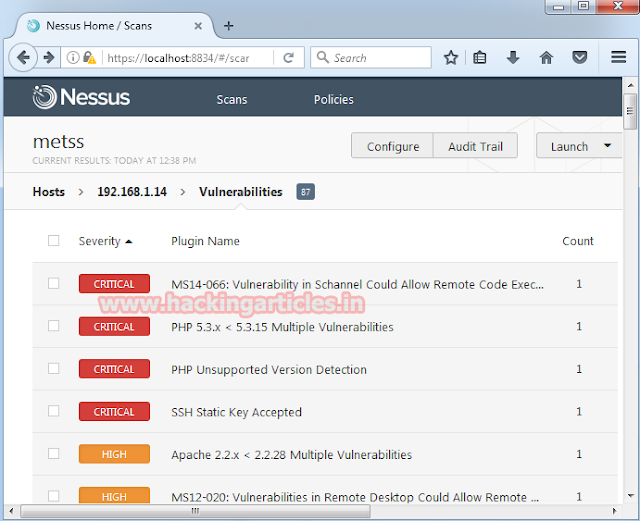Screen dimensions: 640x521
Task: Click the horizontal scrollbar left arrow
Action: click(11, 511)
